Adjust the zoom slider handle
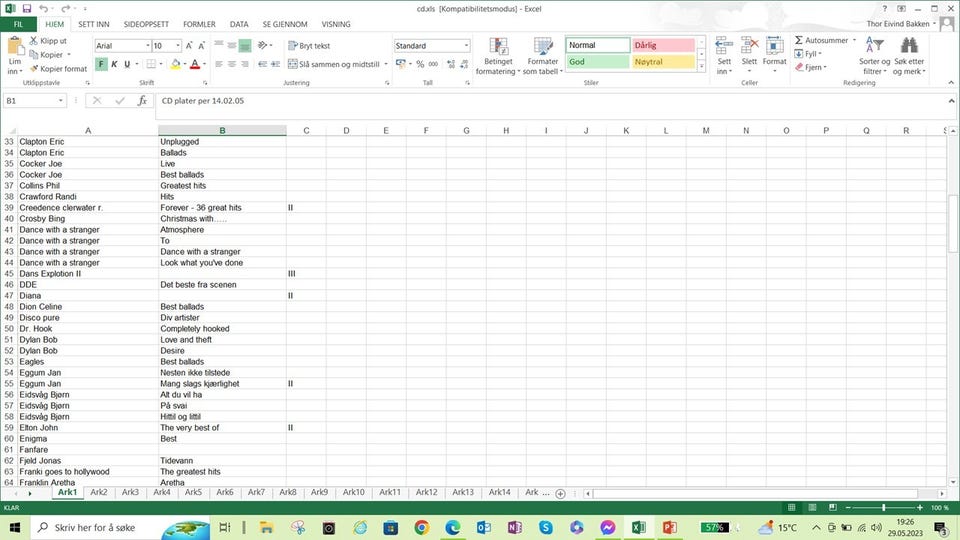Image resolution: width=960 pixels, height=540 pixels. click(883, 508)
